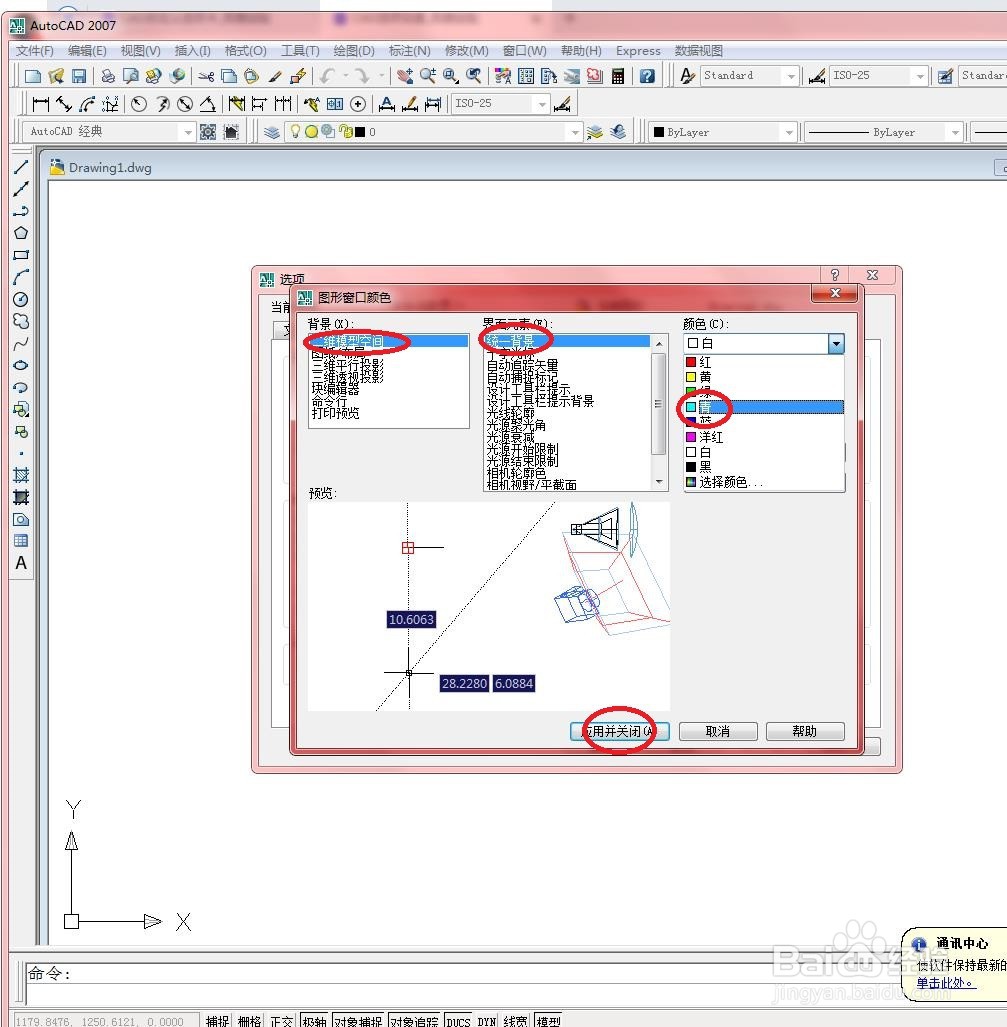Open Help with the question mark toolbar icon
This screenshot has height=1027, width=1007.
pyautogui.click(x=647, y=76)
